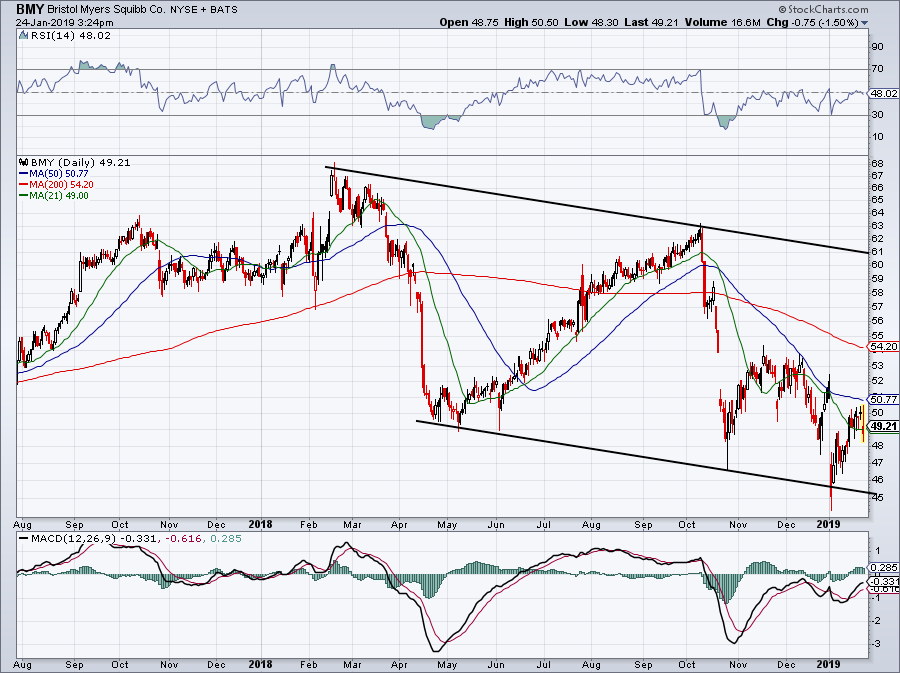Click the candlestick icon beside BMY (Daily)

24,163
